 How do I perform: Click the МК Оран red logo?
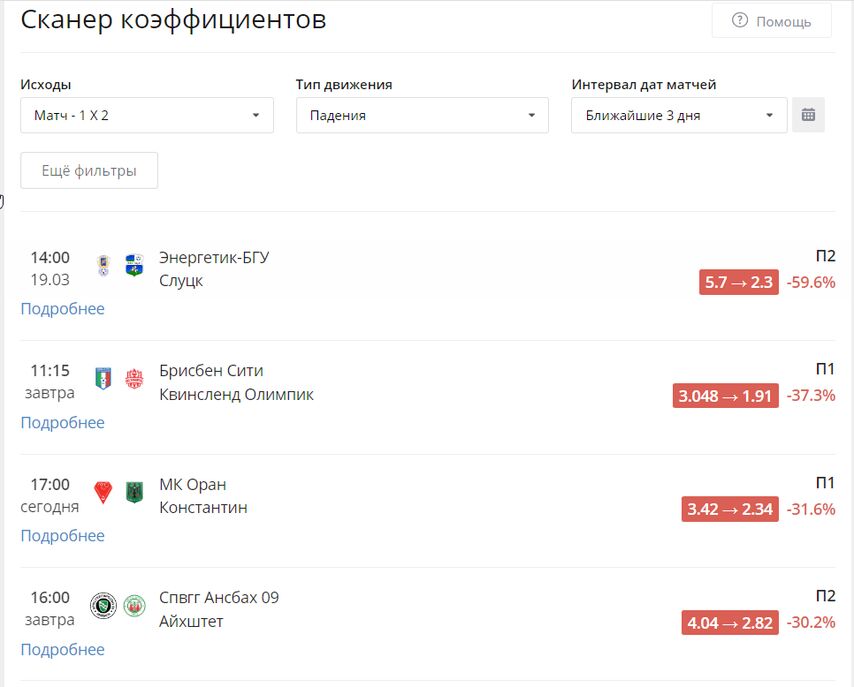pyautogui.click(x=103, y=493)
